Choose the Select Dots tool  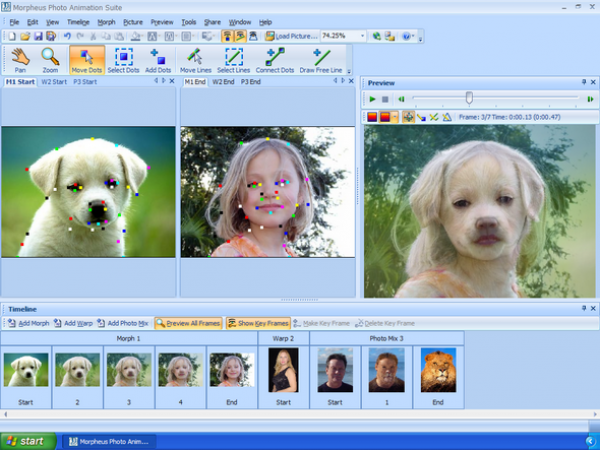click(x=124, y=60)
